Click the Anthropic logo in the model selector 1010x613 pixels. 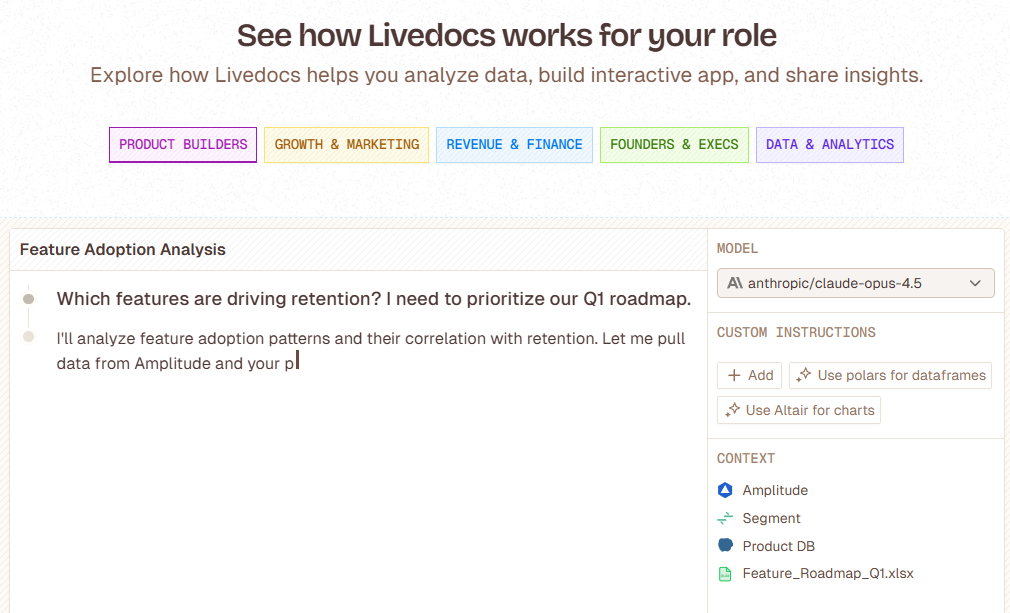click(x=735, y=283)
